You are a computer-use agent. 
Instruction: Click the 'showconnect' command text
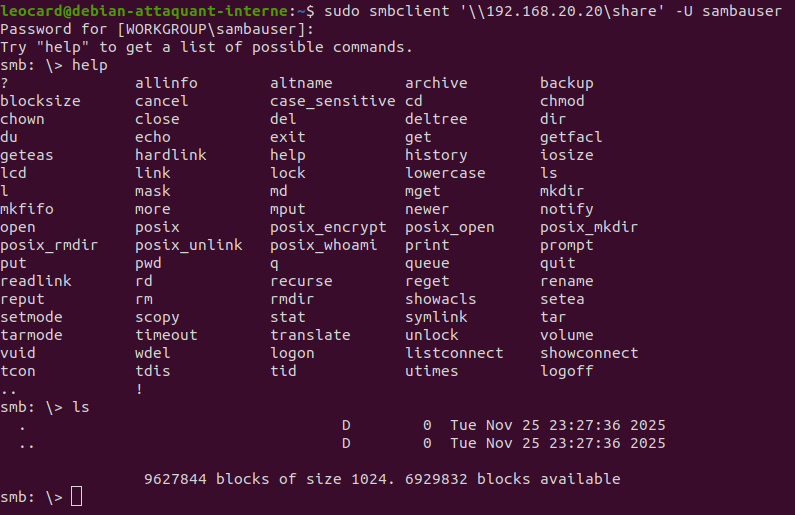pyautogui.click(x=589, y=353)
